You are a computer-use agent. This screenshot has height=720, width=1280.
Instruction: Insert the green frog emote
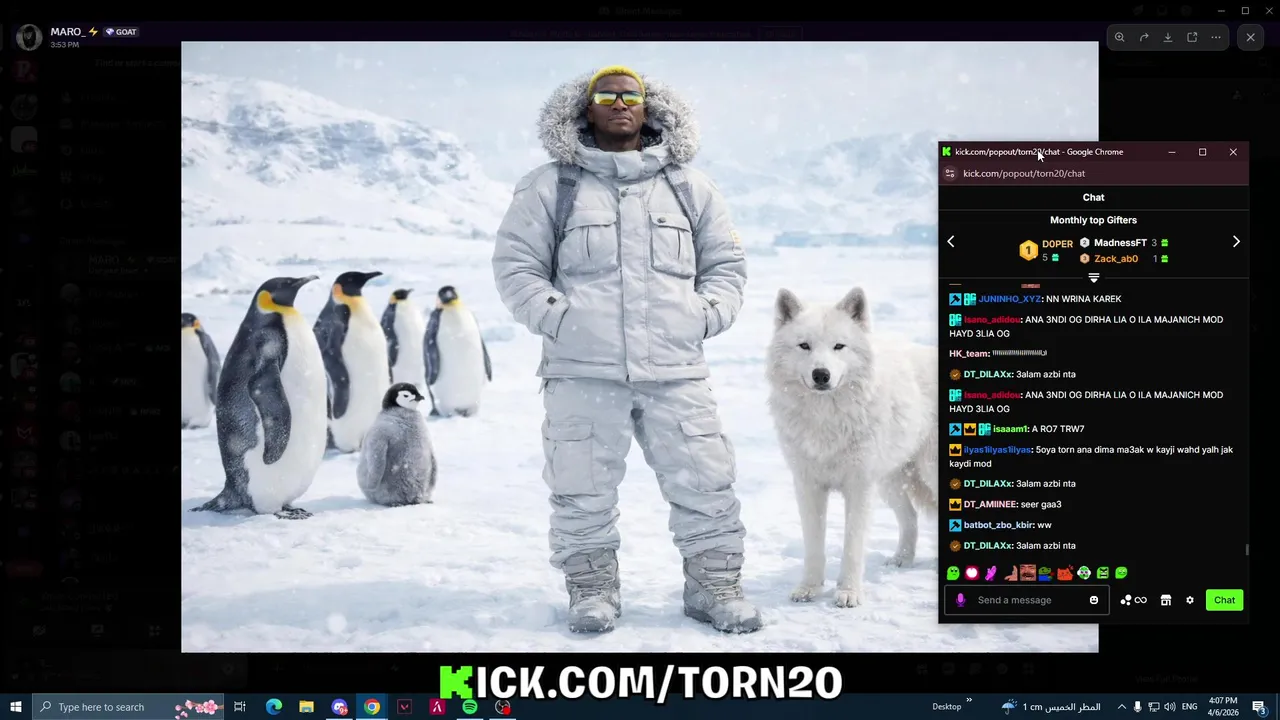(x=1046, y=573)
